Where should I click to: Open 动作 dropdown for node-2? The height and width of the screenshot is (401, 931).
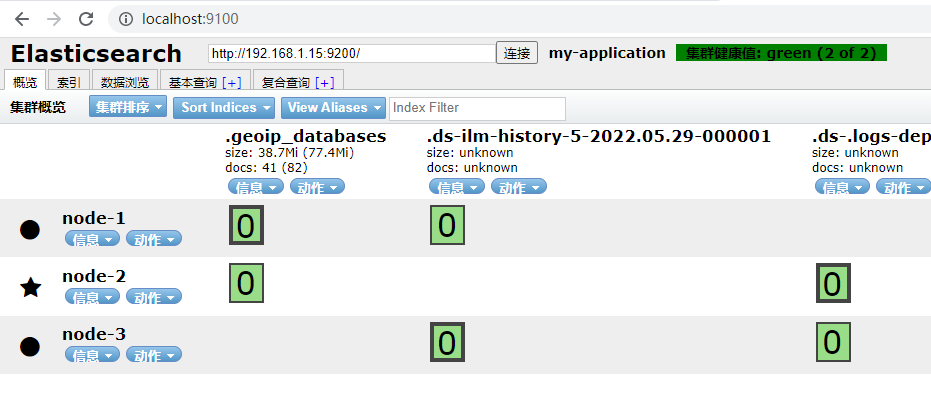[x=154, y=296]
